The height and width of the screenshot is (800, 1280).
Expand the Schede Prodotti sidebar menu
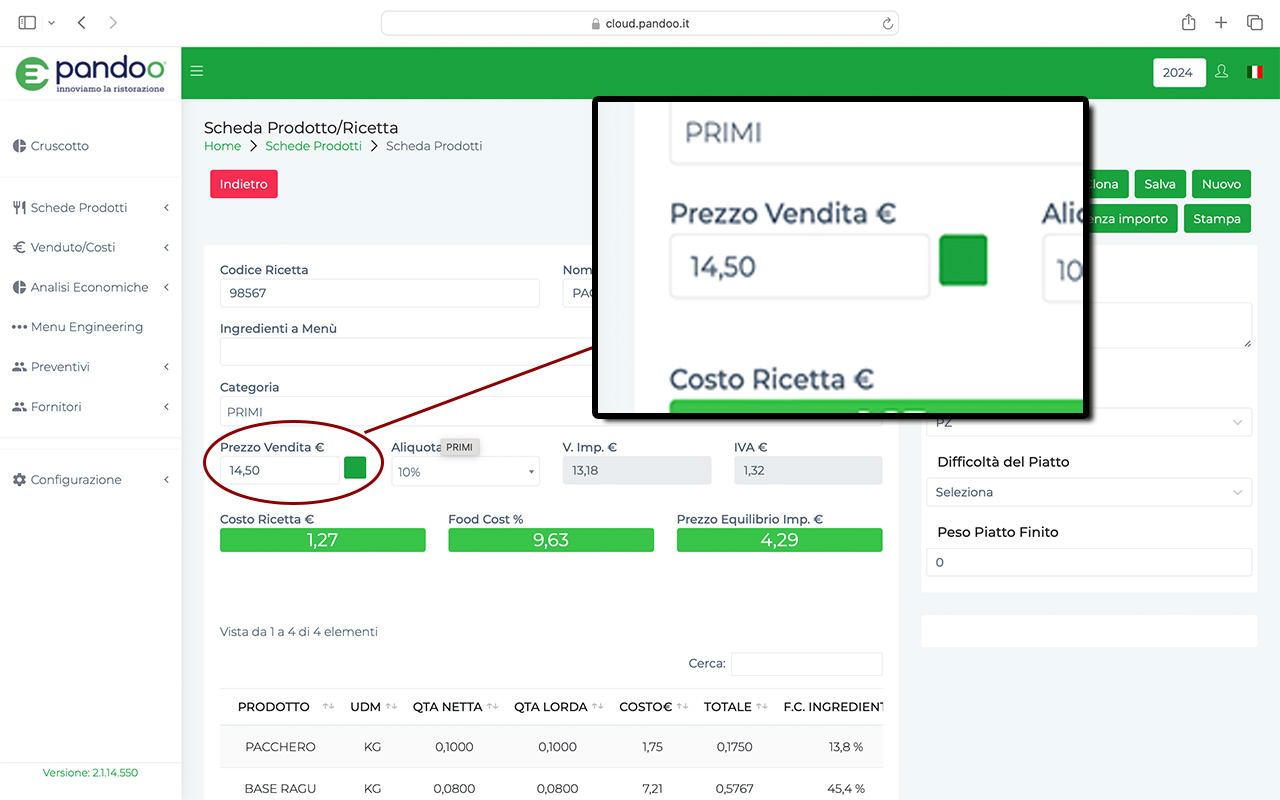click(x=90, y=208)
